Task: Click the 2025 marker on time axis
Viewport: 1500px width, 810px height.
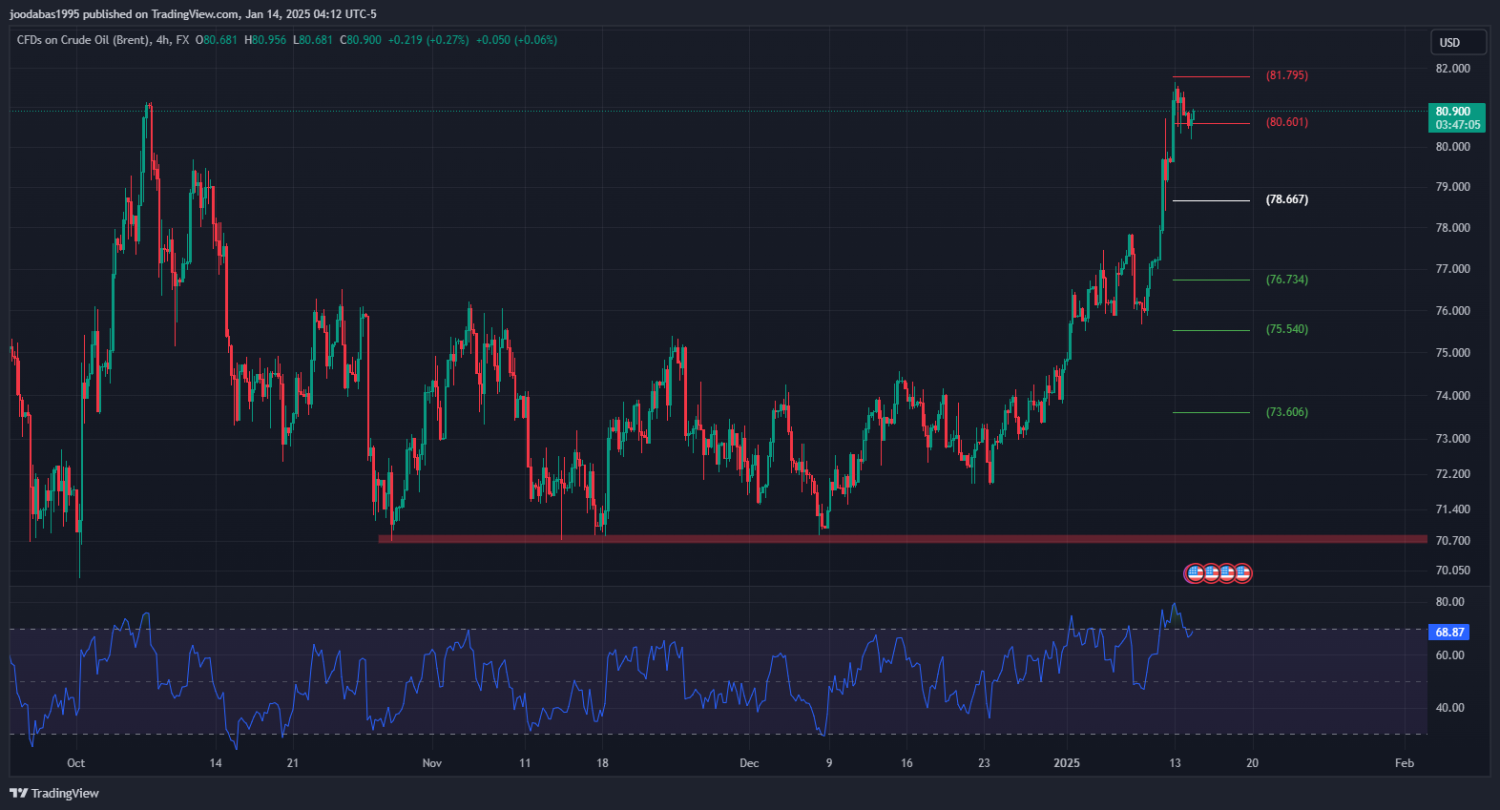Action: [x=1070, y=762]
